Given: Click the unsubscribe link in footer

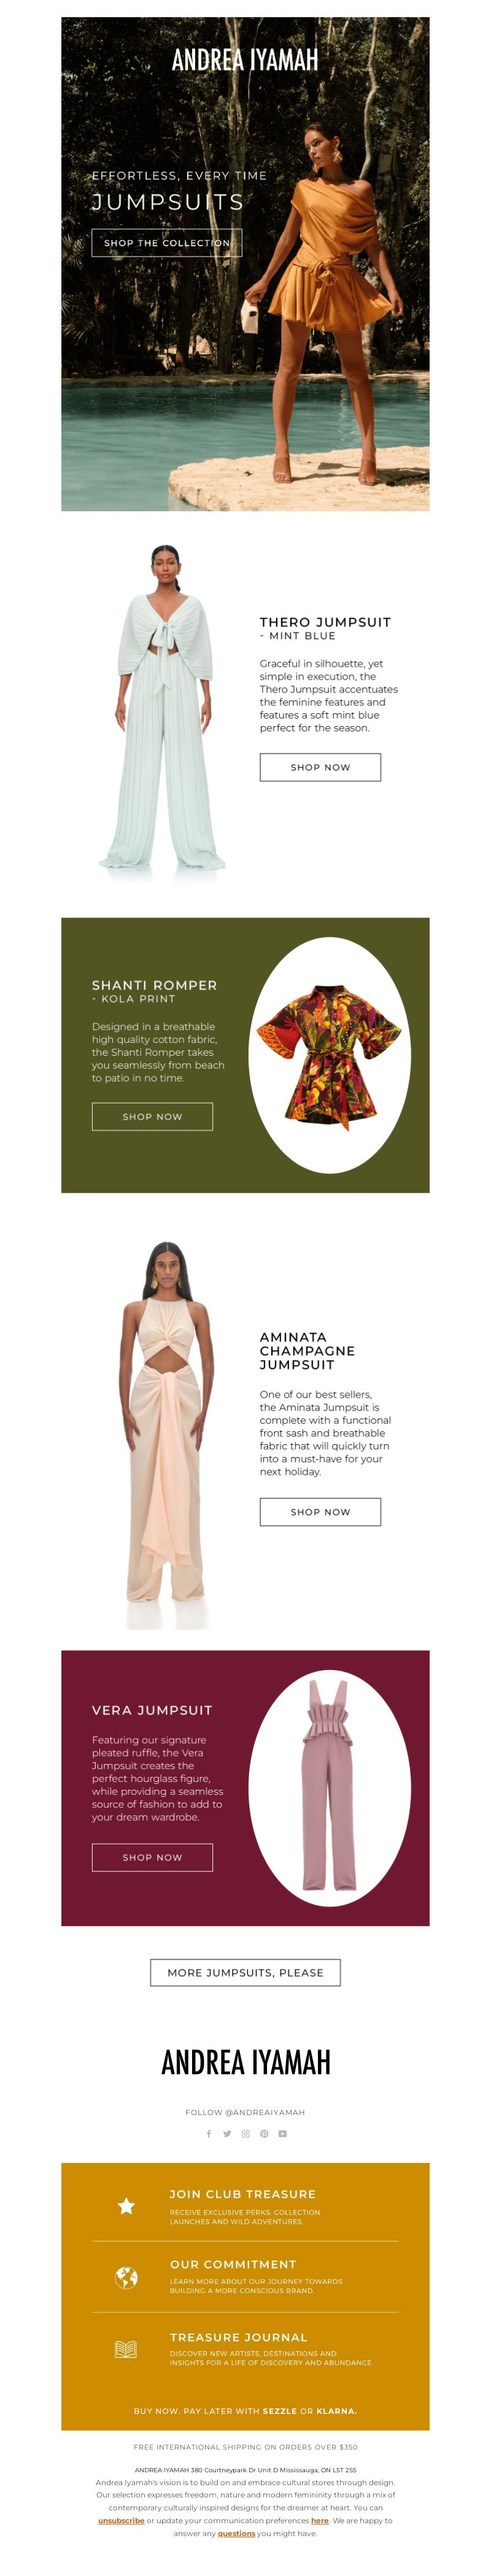Looking at the screenshot, I should (121, 2520).
